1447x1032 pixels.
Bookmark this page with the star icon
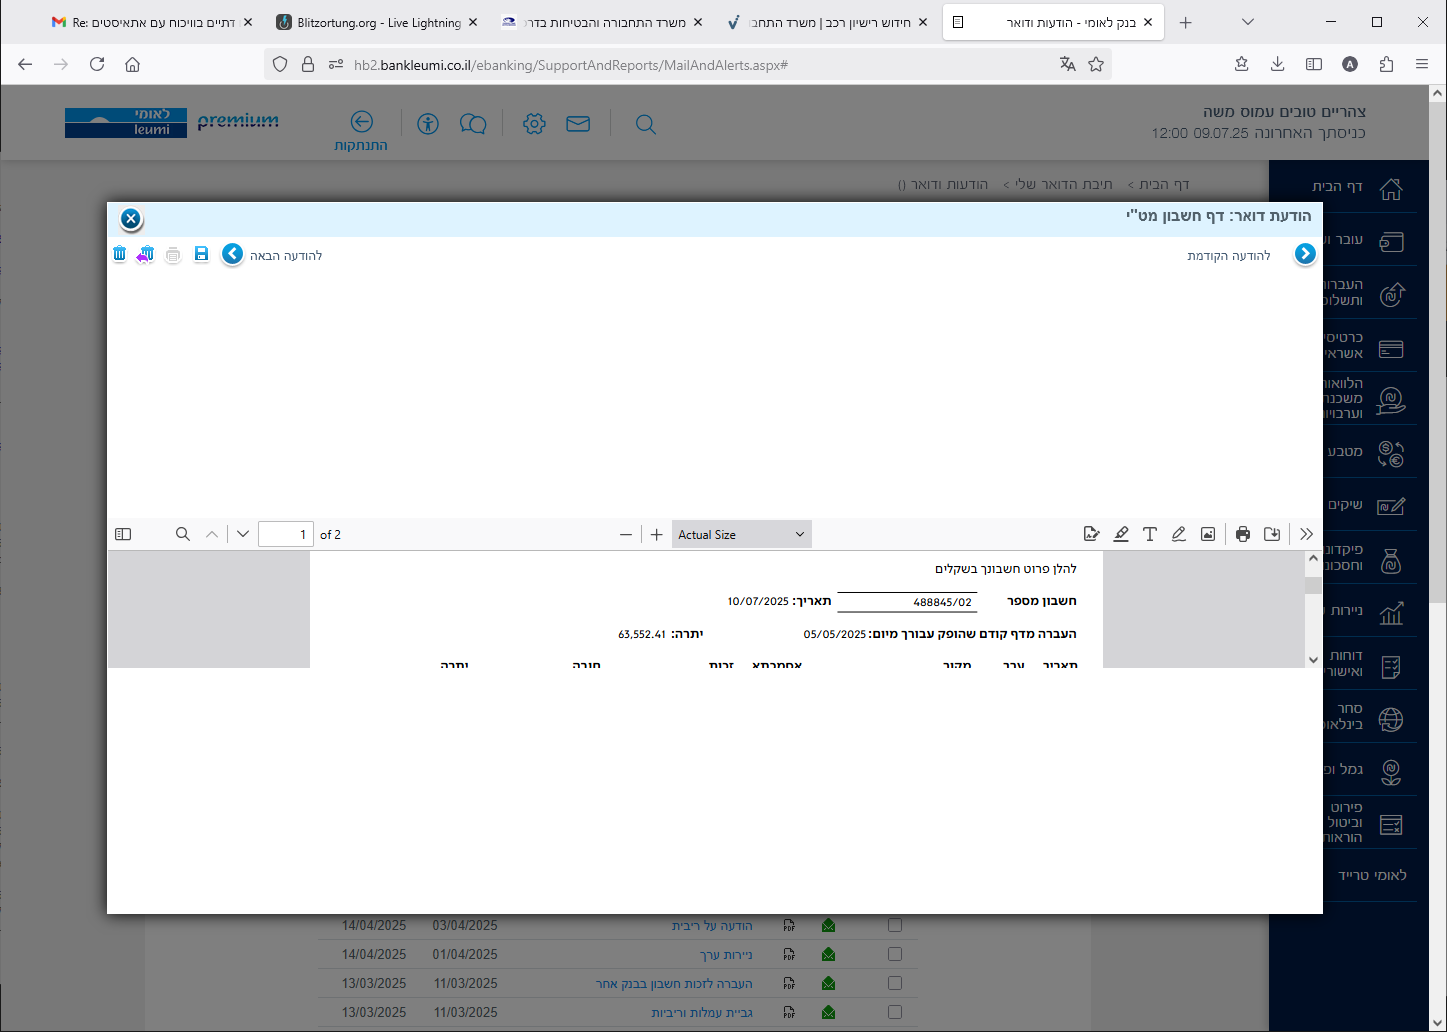(x=1096, y=64)
